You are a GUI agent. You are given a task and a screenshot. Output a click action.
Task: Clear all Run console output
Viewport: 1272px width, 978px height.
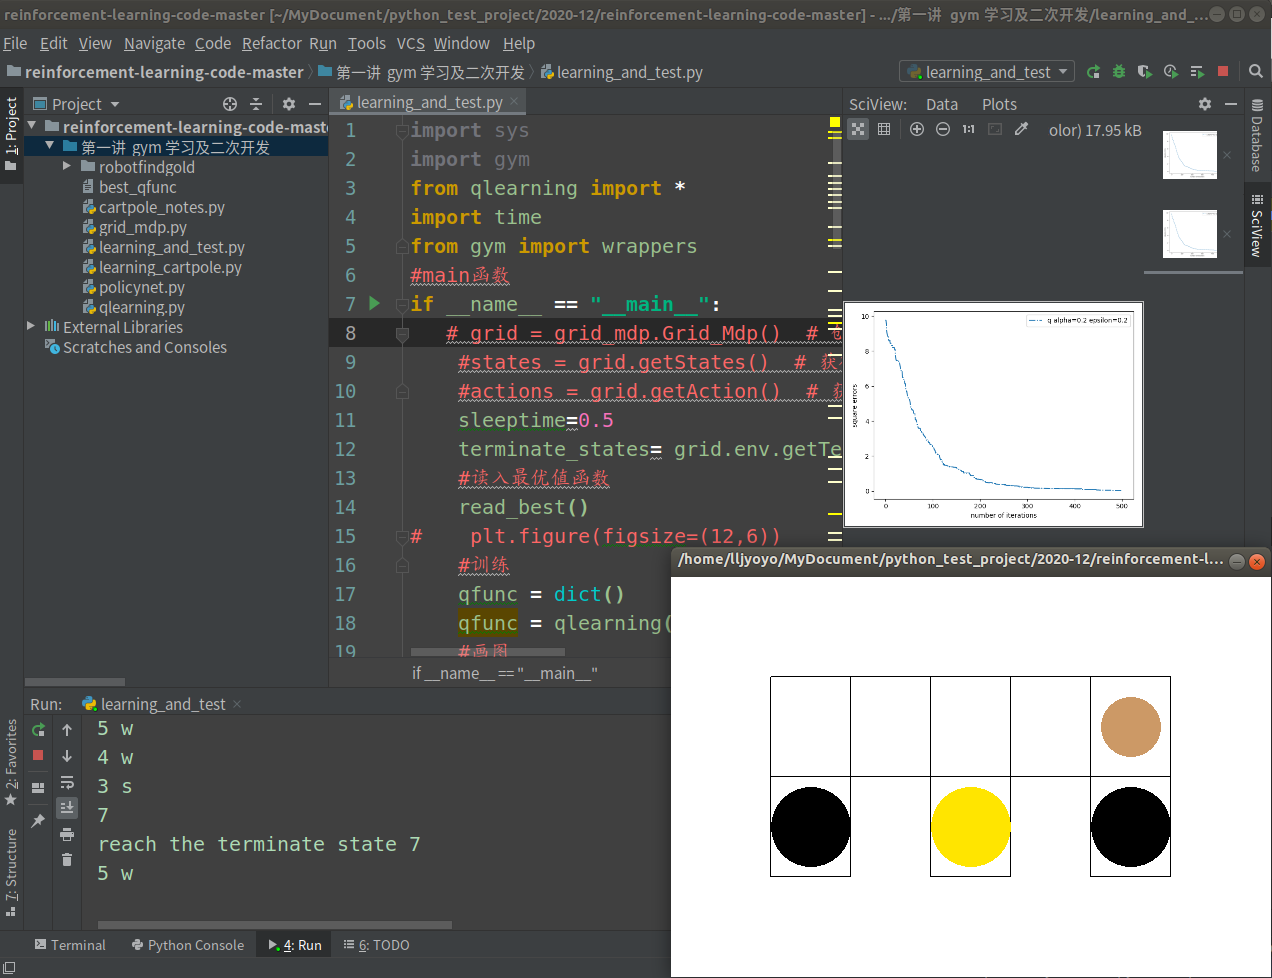tap(67, 860)
